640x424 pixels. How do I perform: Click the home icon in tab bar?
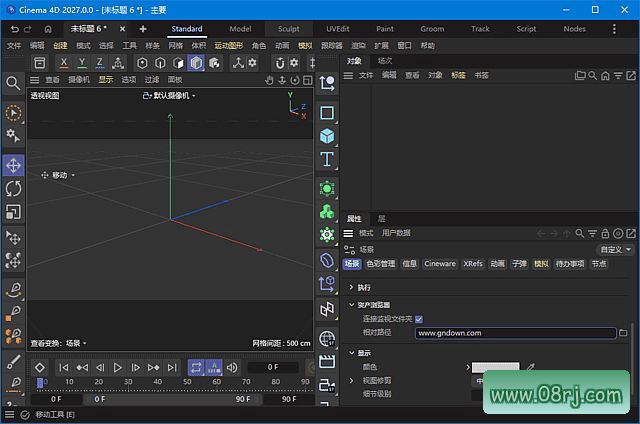point(48,29)
